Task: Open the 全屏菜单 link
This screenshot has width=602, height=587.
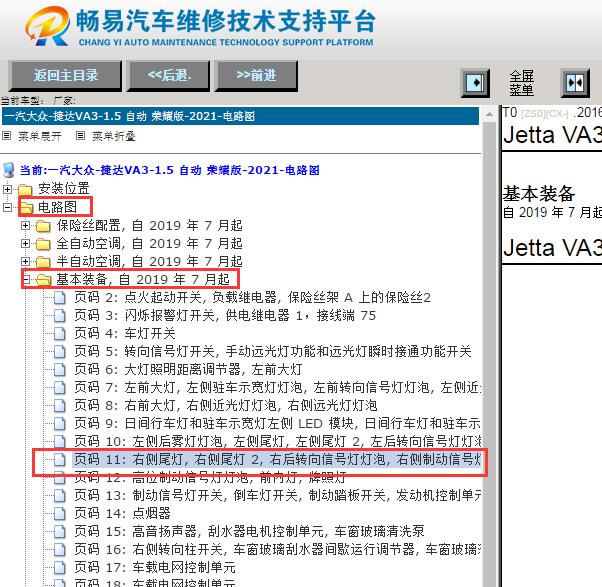Action: pyautogui.click(x=522, y=83)
